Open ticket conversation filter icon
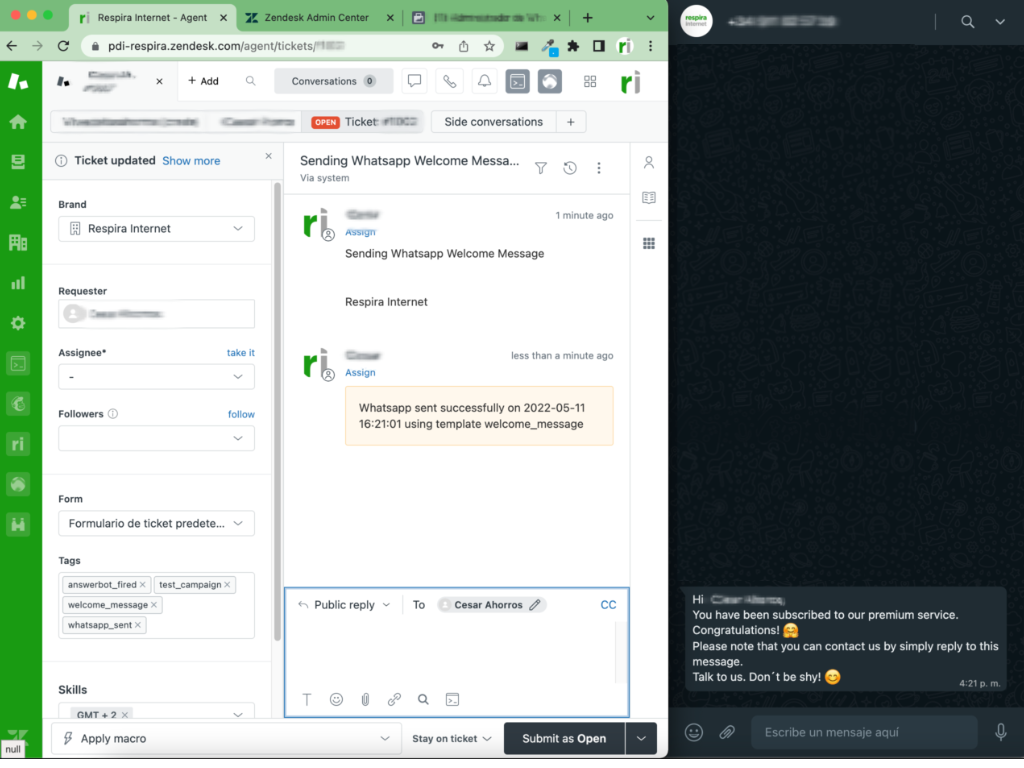The height and width of the screenshot is (768, 1024). (540, 168)
